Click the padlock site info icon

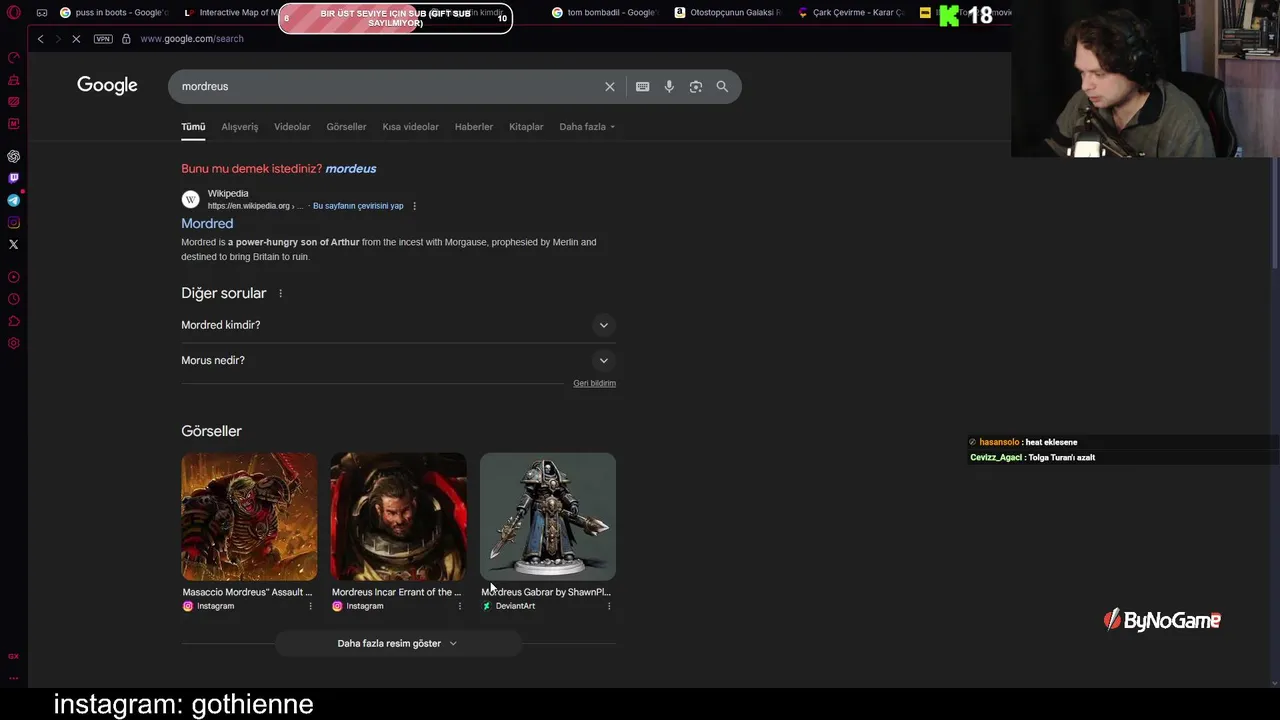(126, 39)
